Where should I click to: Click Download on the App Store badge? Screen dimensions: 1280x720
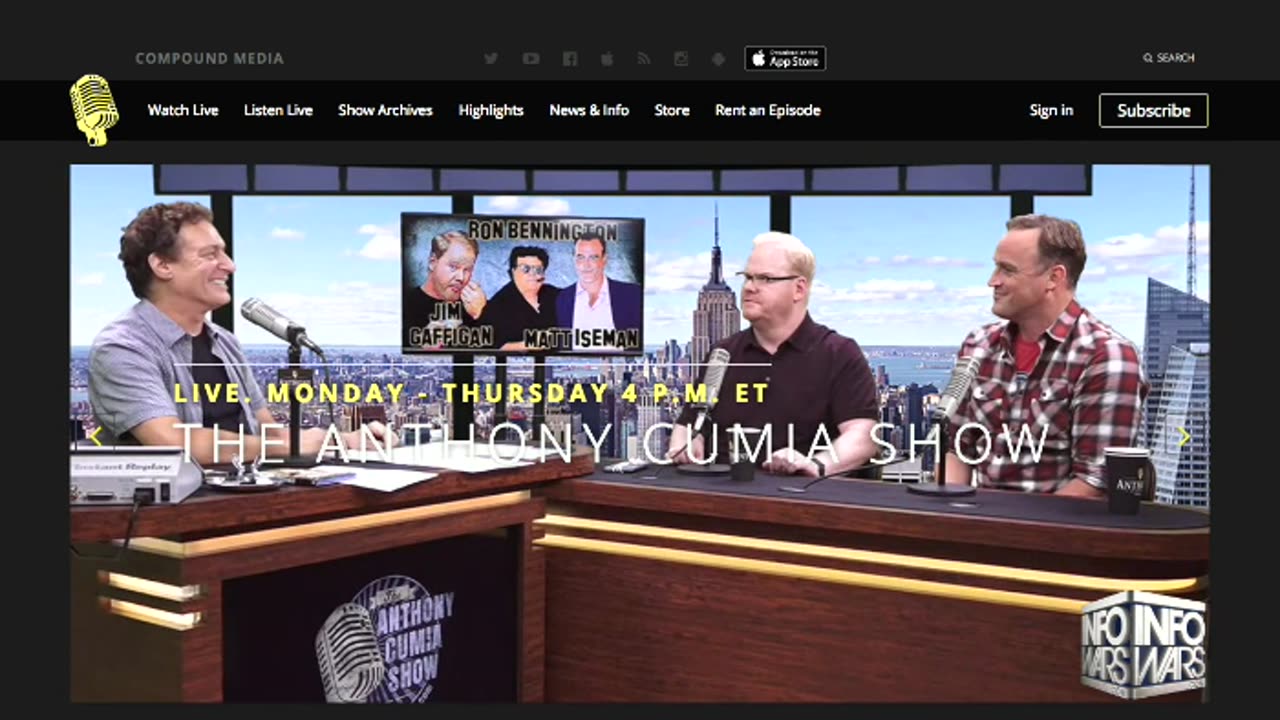tap(785, 58)
